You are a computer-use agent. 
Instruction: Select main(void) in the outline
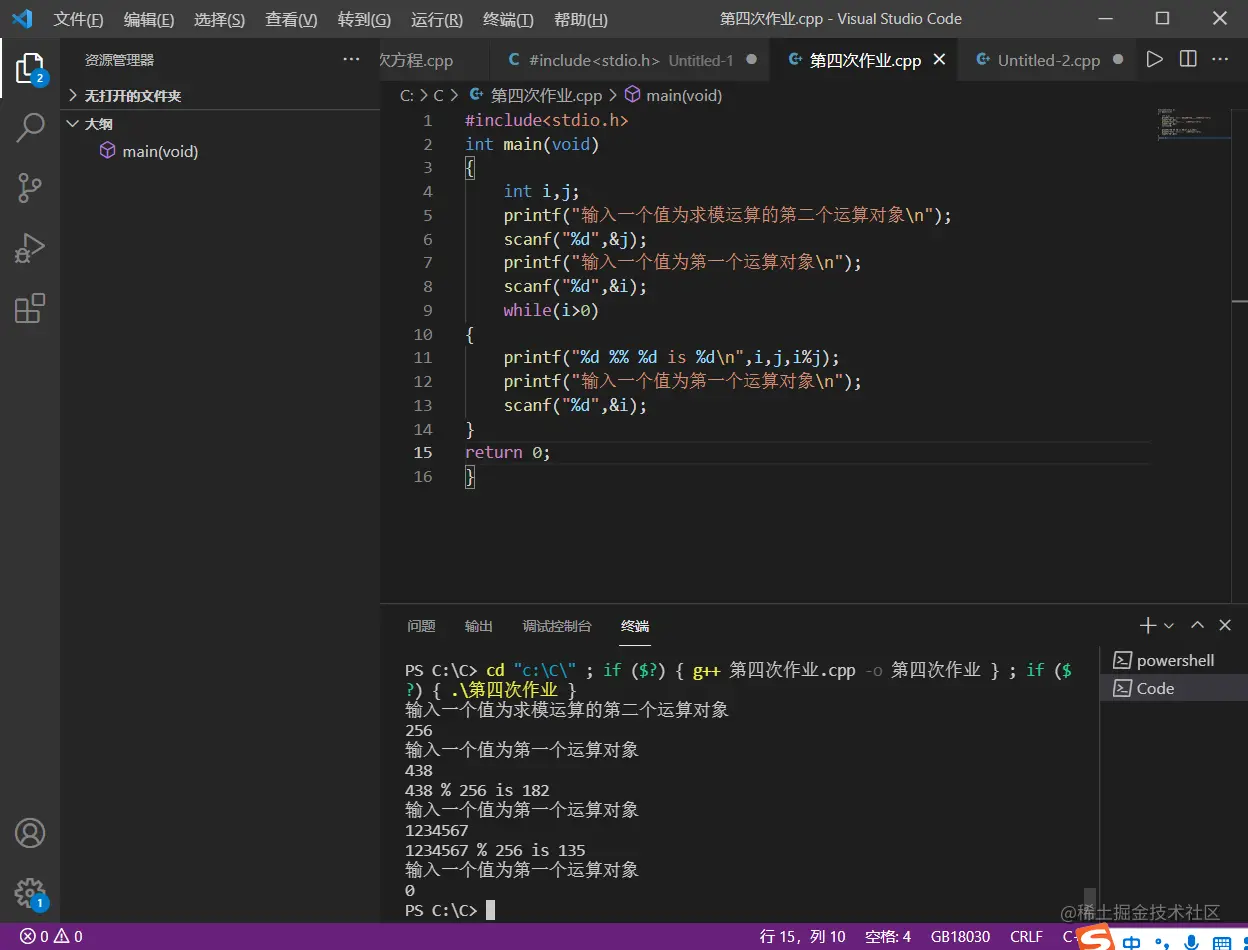click(x=160, y=151)
